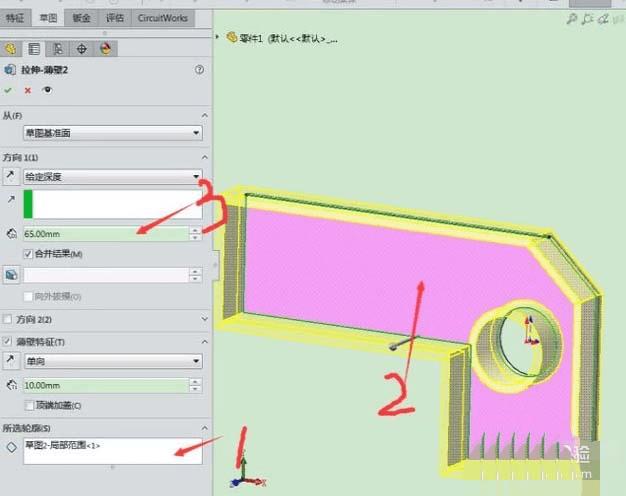
Task: Click the previous view icon in the viewport toolbar
Action: tap(603, 19)
